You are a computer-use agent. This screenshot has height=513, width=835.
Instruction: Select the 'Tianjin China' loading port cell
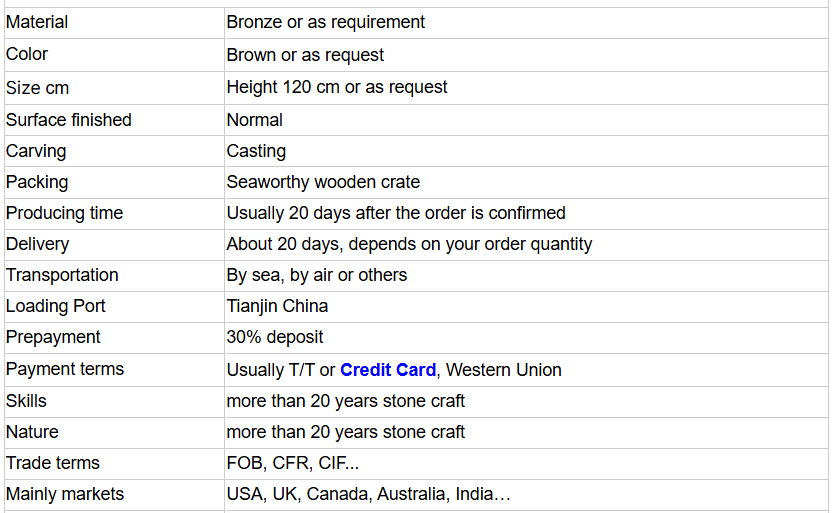[x=526, y=307]
